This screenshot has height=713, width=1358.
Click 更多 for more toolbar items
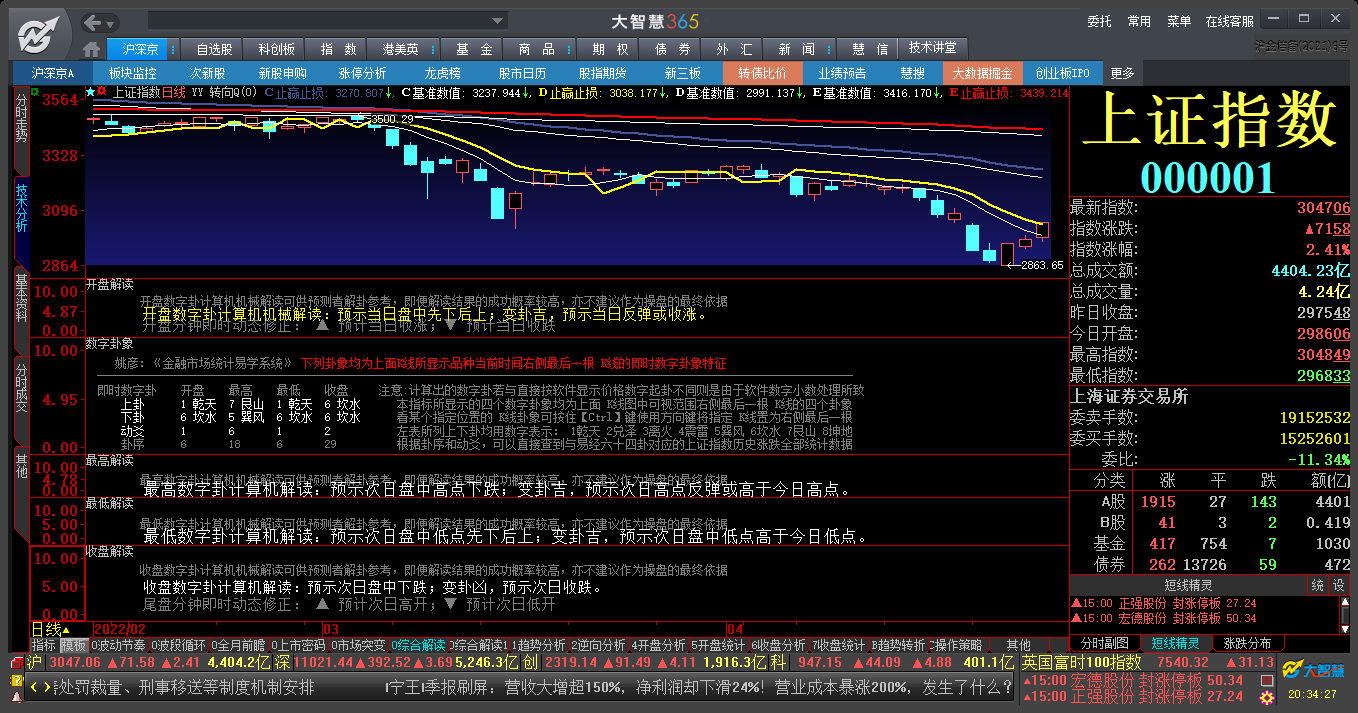pyautogui.click(x=1122, y=73)
